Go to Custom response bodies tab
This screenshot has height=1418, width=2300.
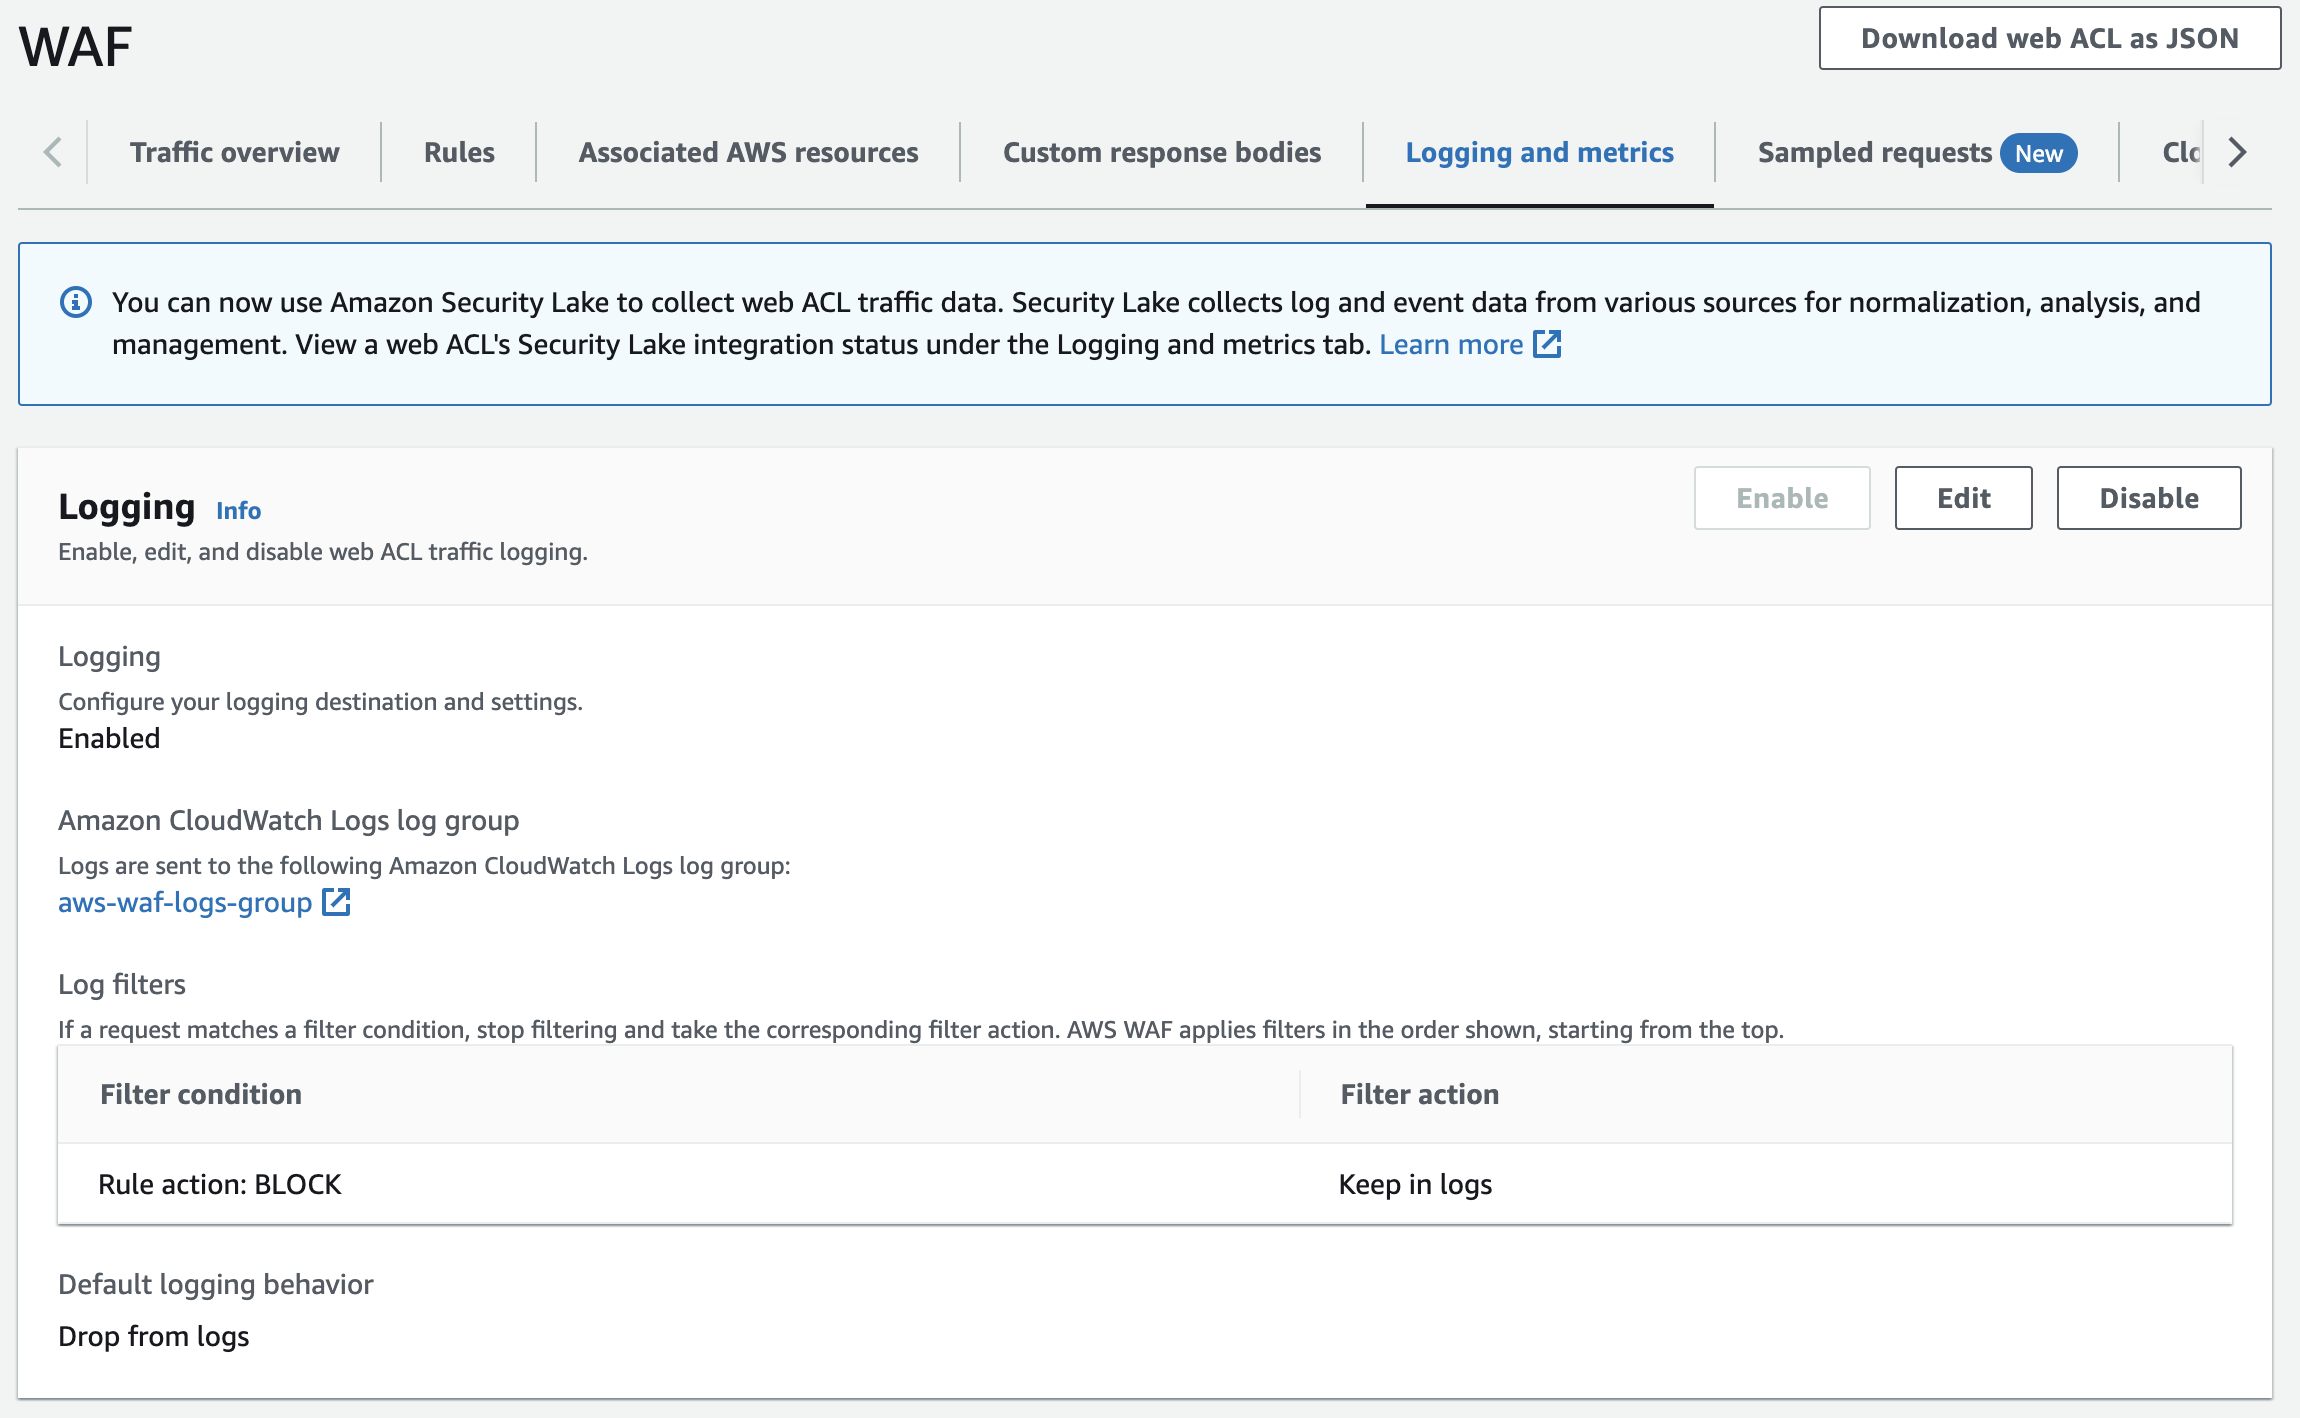[1161, 153]
